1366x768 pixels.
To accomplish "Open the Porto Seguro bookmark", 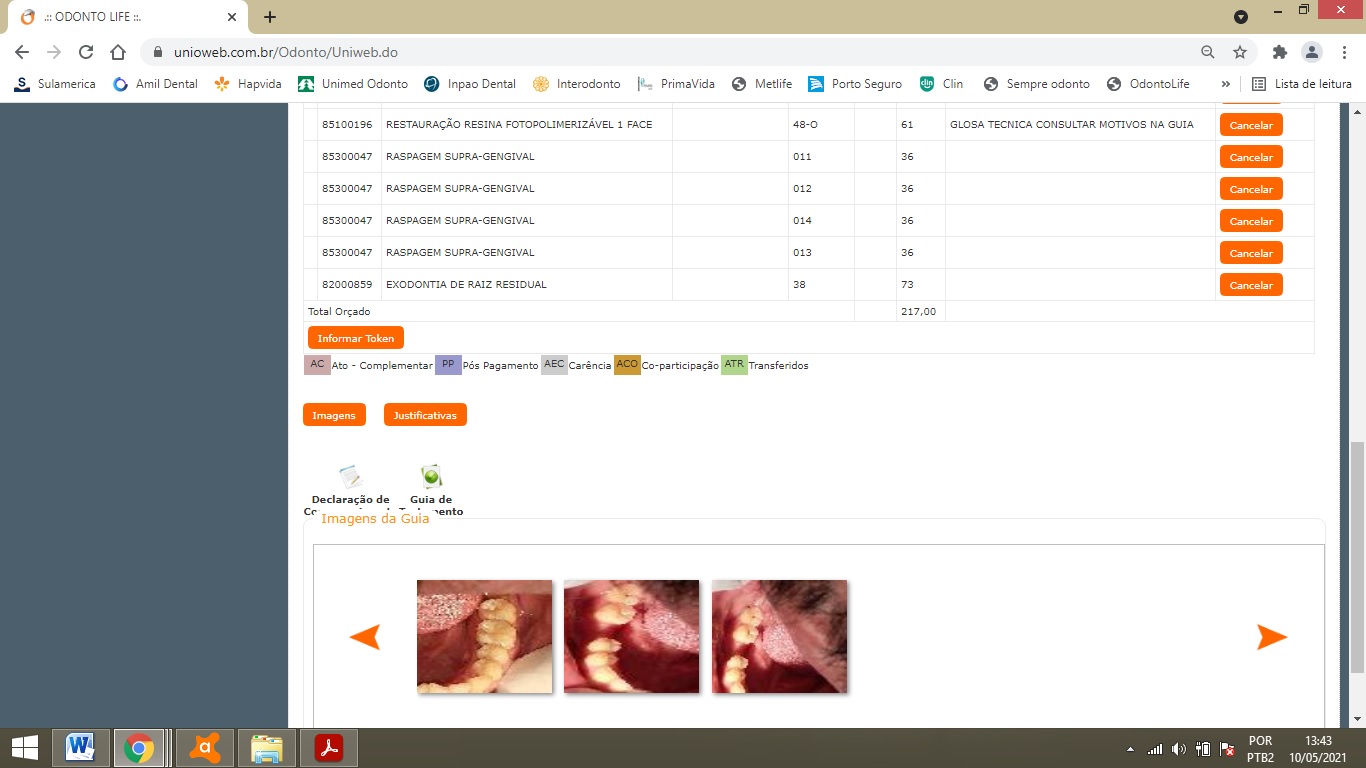I will point(855,84).
